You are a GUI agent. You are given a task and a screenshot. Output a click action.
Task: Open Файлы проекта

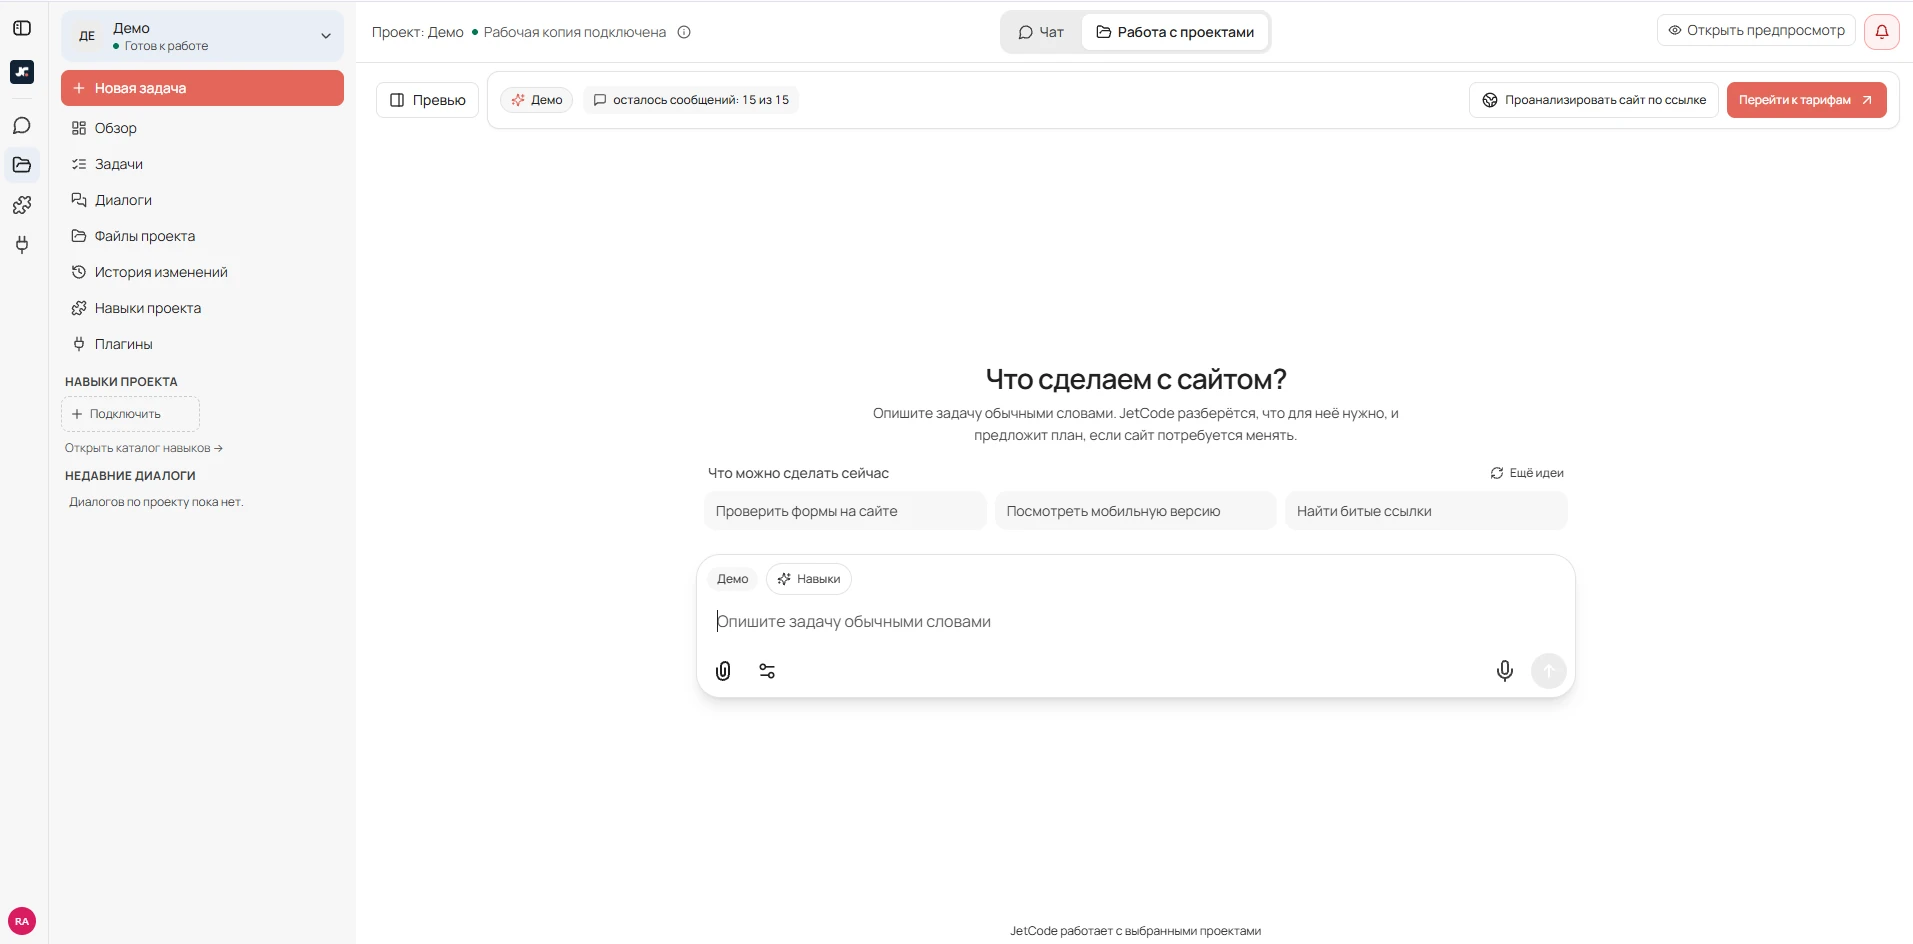(202, 236)
